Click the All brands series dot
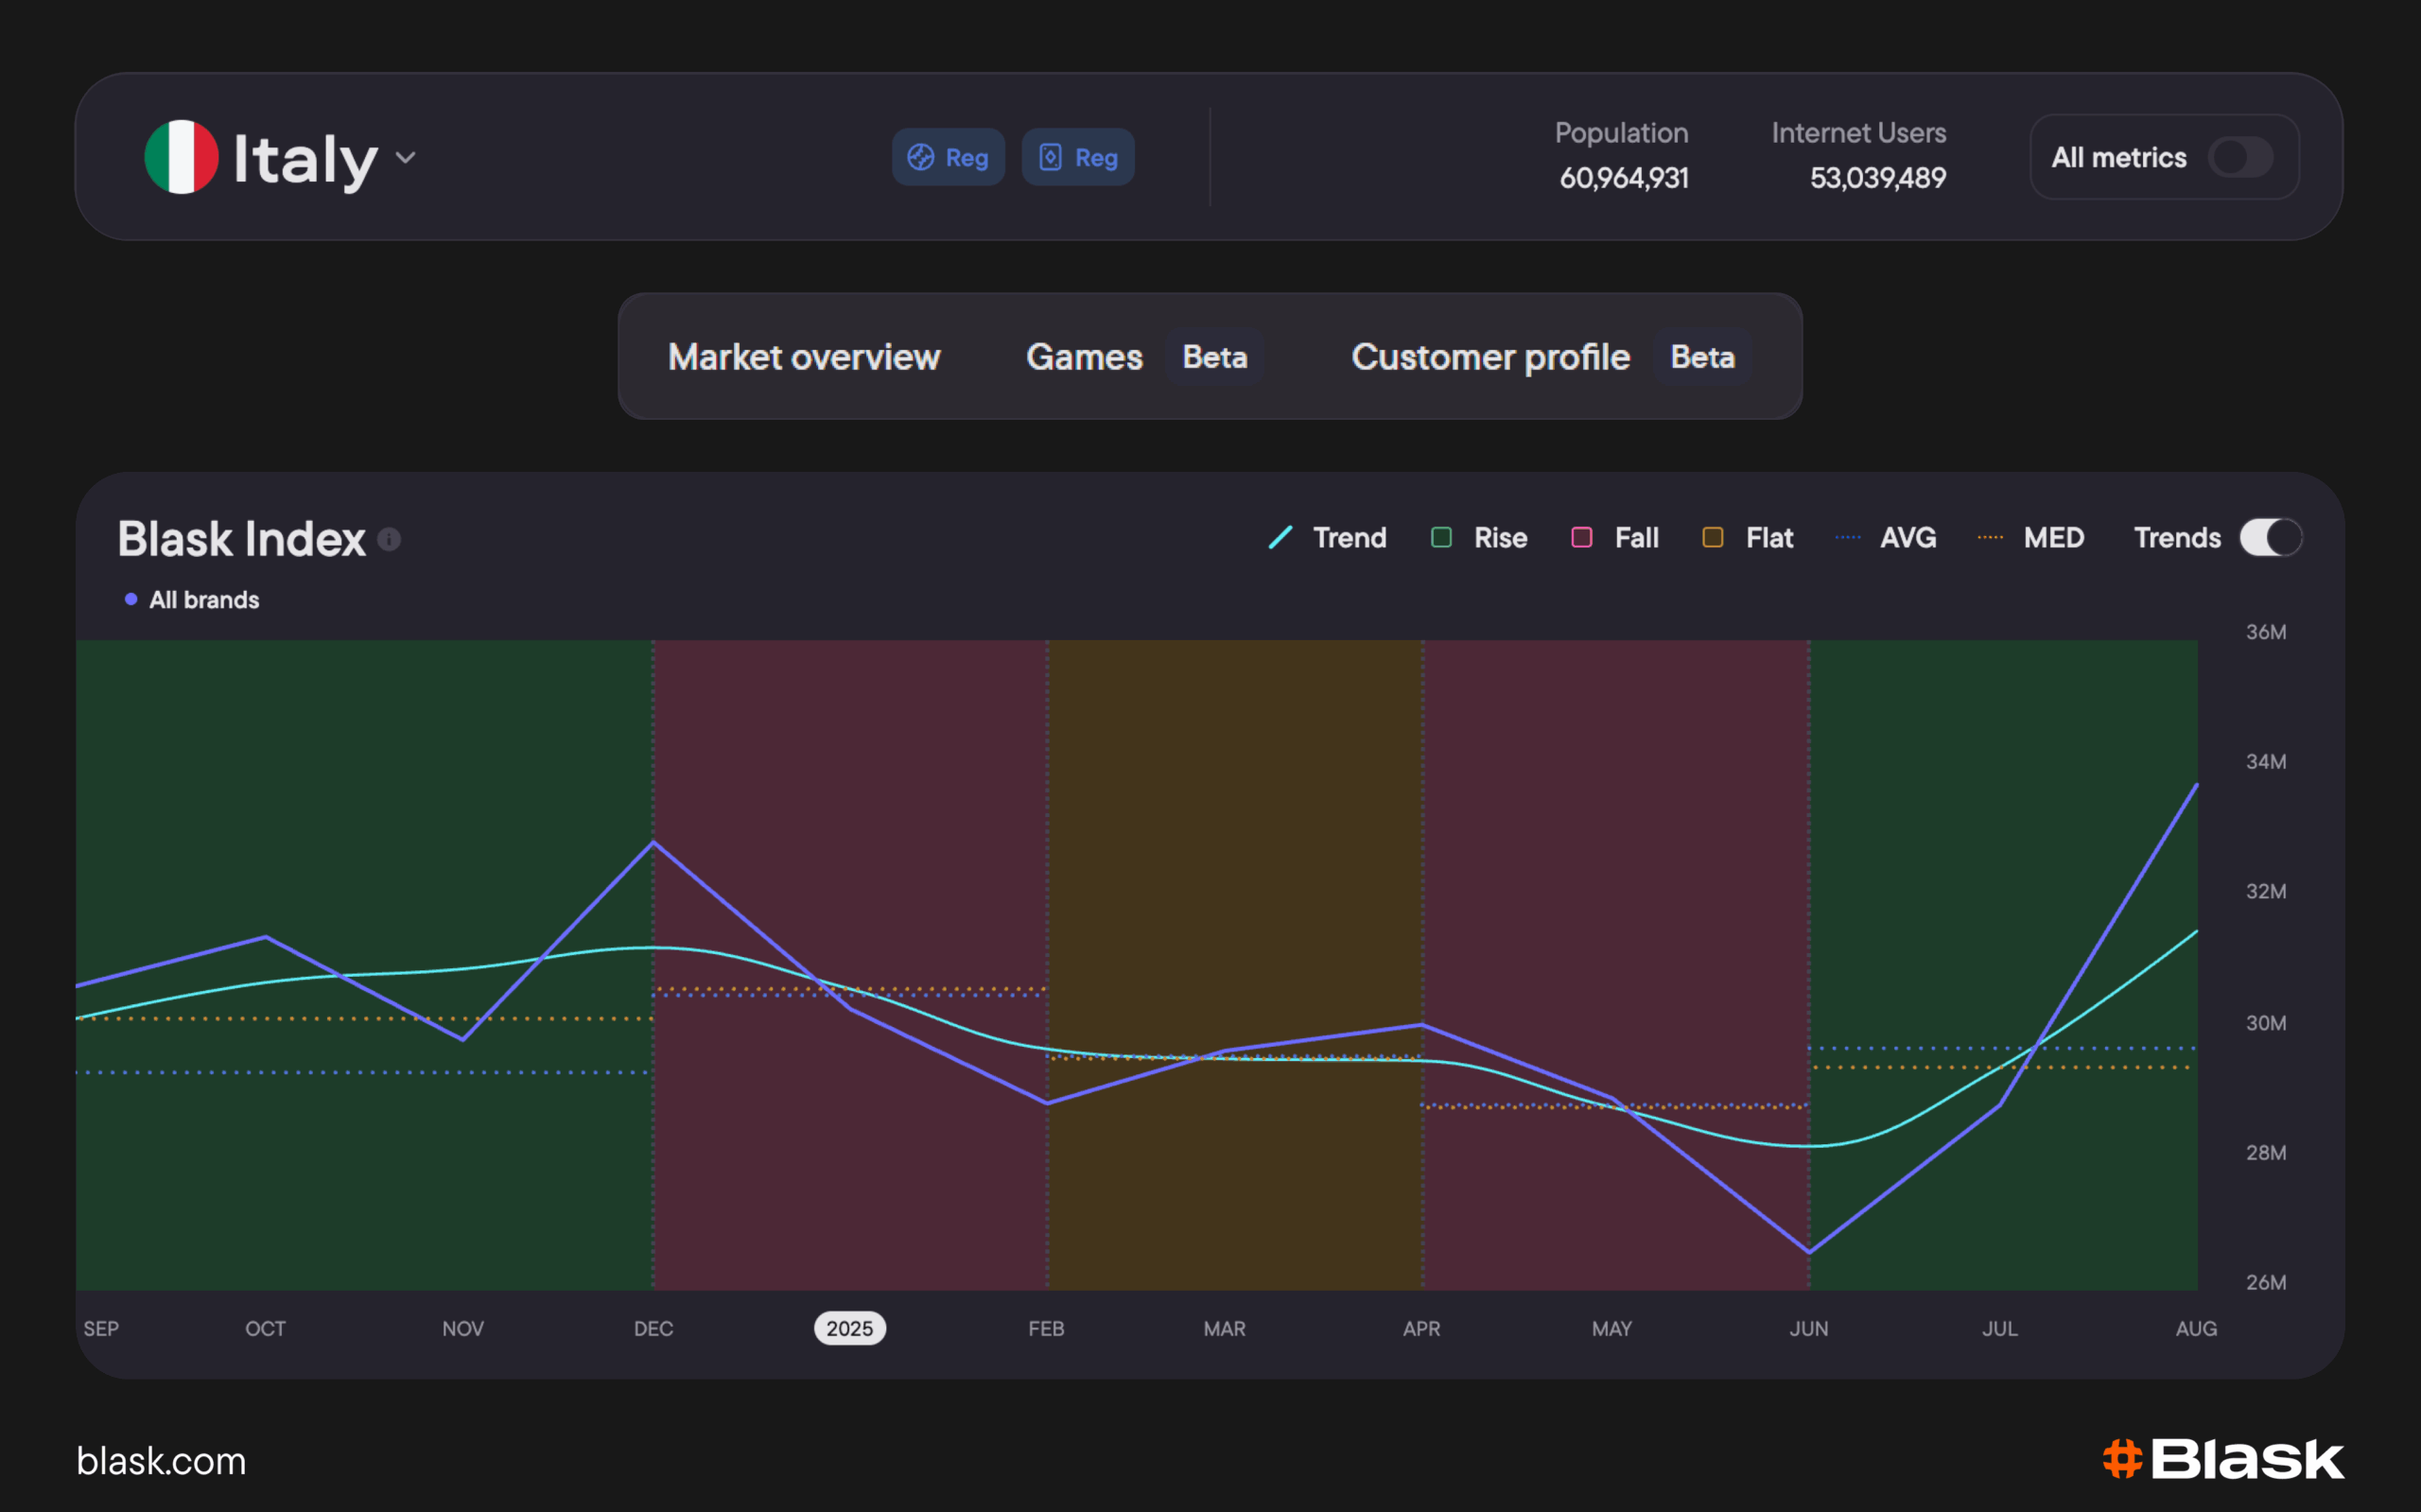2421x1512 pixels. [131, 599]
